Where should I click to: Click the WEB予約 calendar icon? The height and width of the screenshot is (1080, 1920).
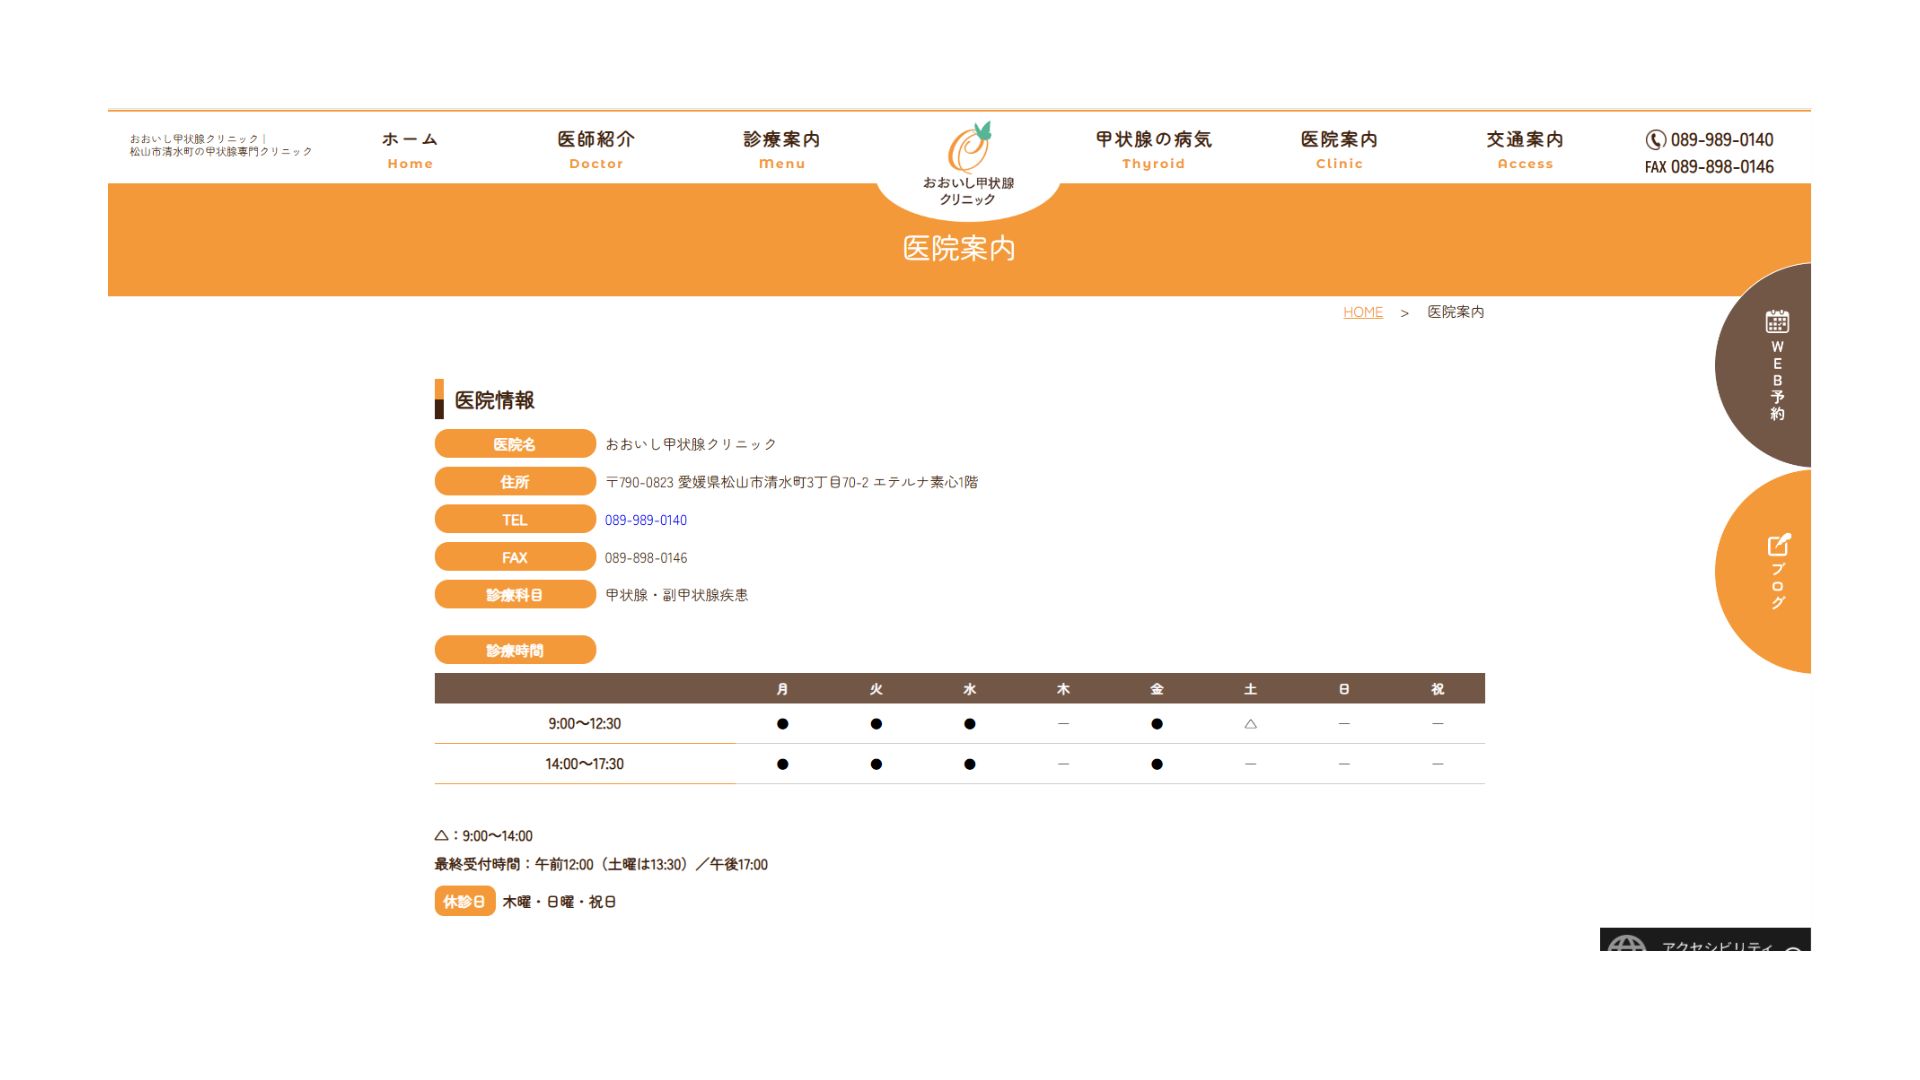coord(1777,321)
